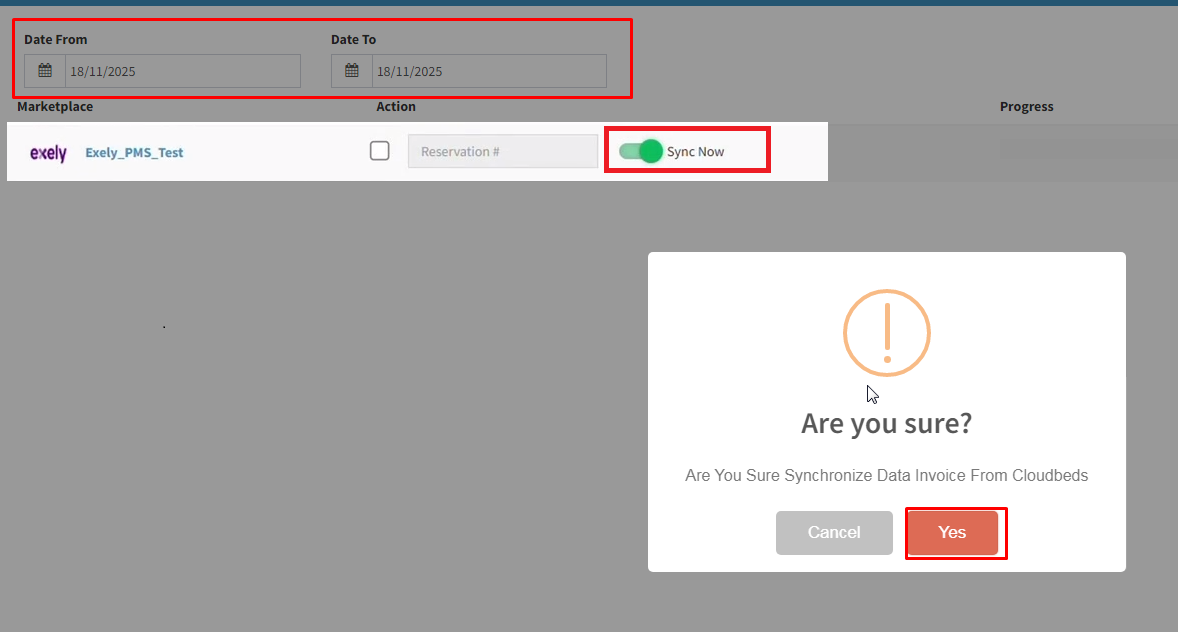The width and height of the screenshot is (1178, 636).
Task: Toggle the green Sync Now switch
Action: (x=641, y=151)
